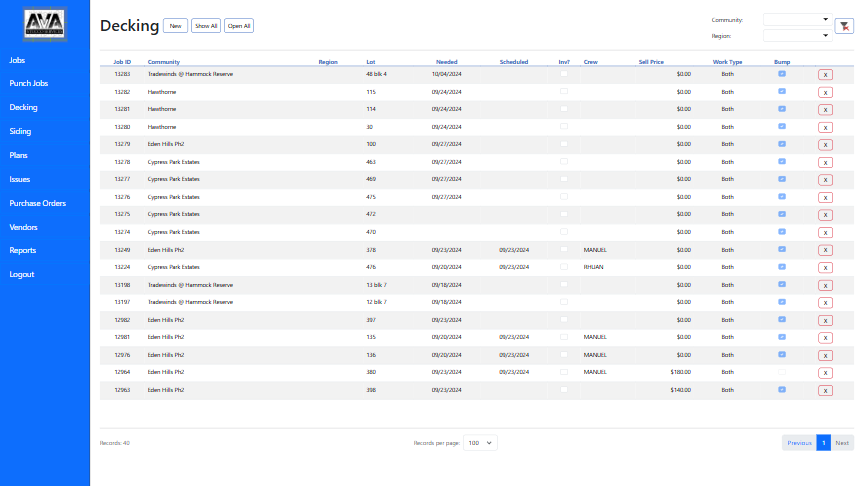The width and height of the screenshot is (864, 486).
Task: Open the Records per page dropdown
Action: [480, 443]
